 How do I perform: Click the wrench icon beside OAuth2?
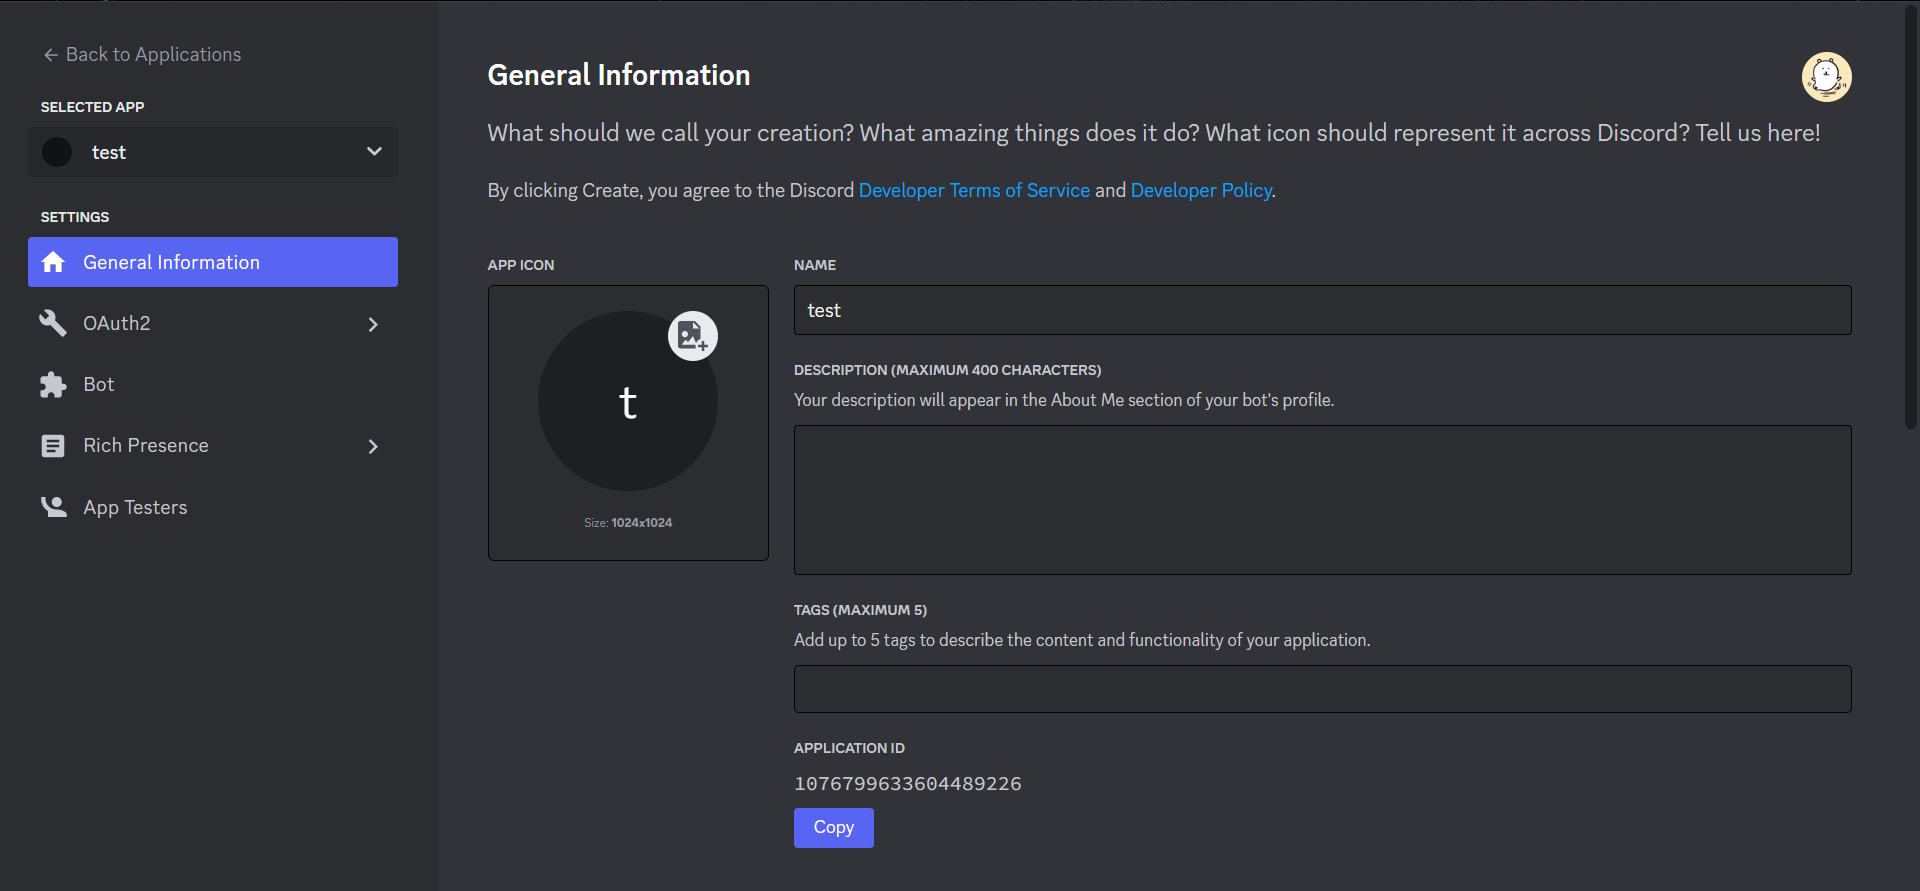[53, 323]
